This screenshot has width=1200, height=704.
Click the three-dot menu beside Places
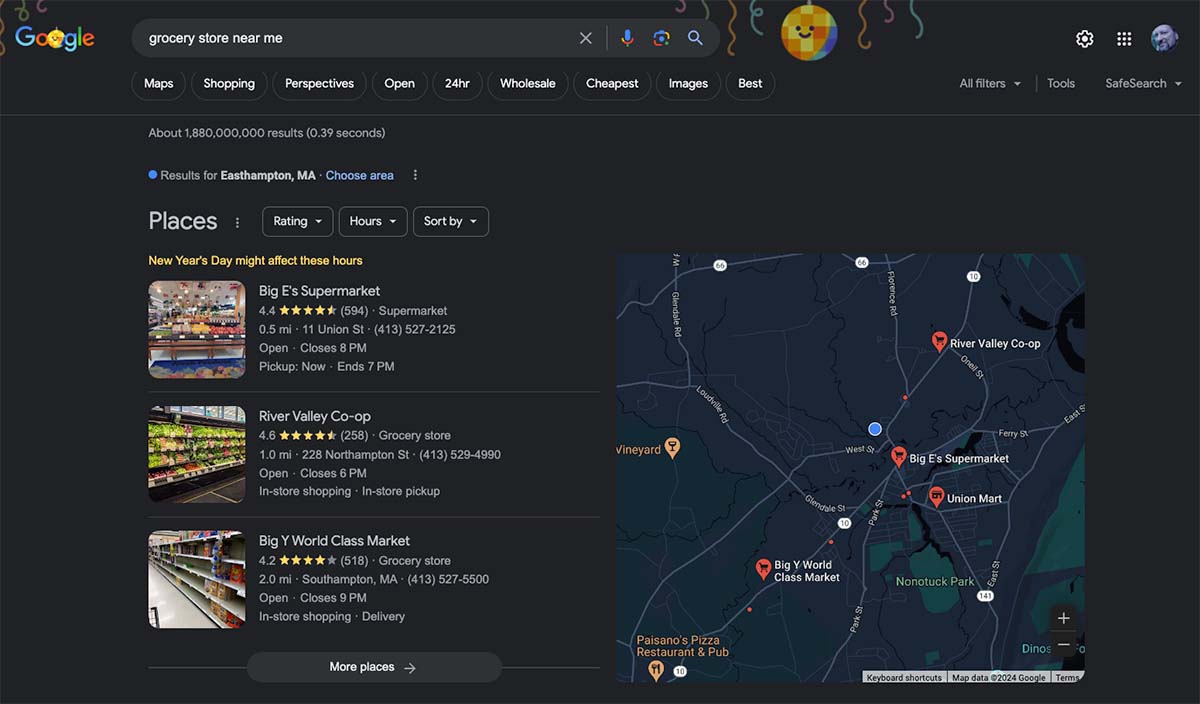tap(237, 222)
